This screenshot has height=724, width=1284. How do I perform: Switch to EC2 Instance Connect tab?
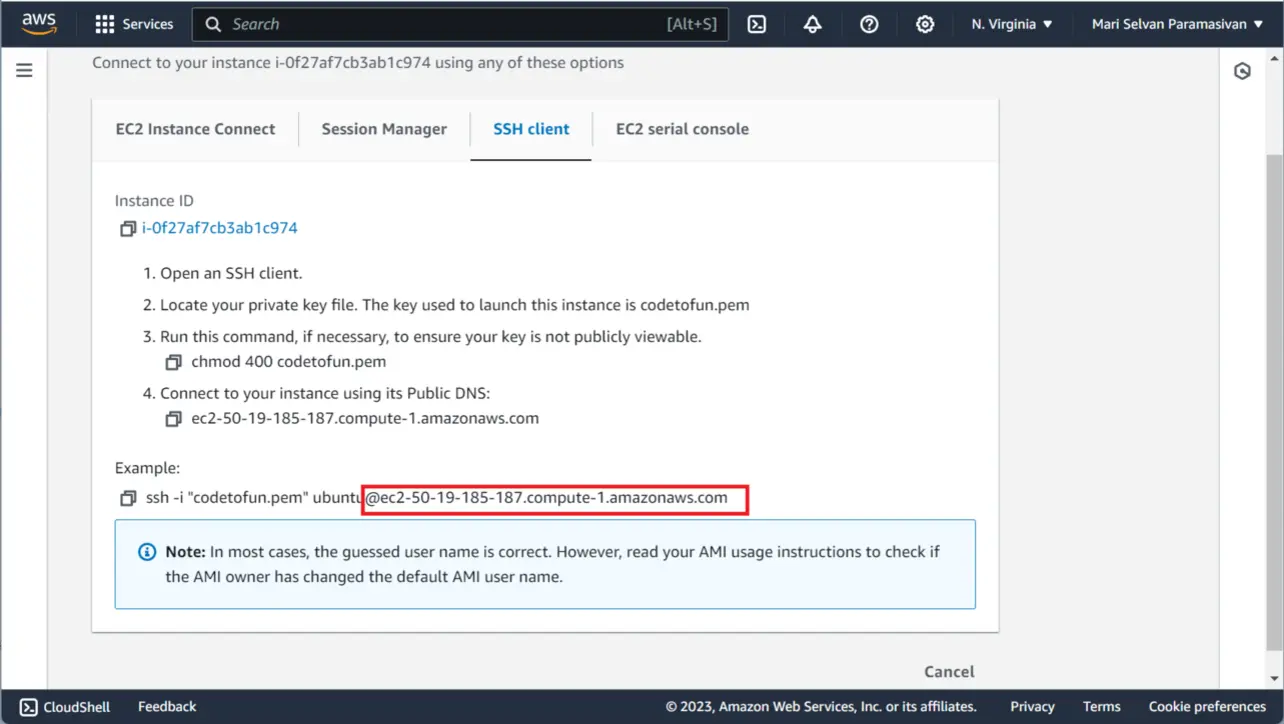click(x=196, y=129)
